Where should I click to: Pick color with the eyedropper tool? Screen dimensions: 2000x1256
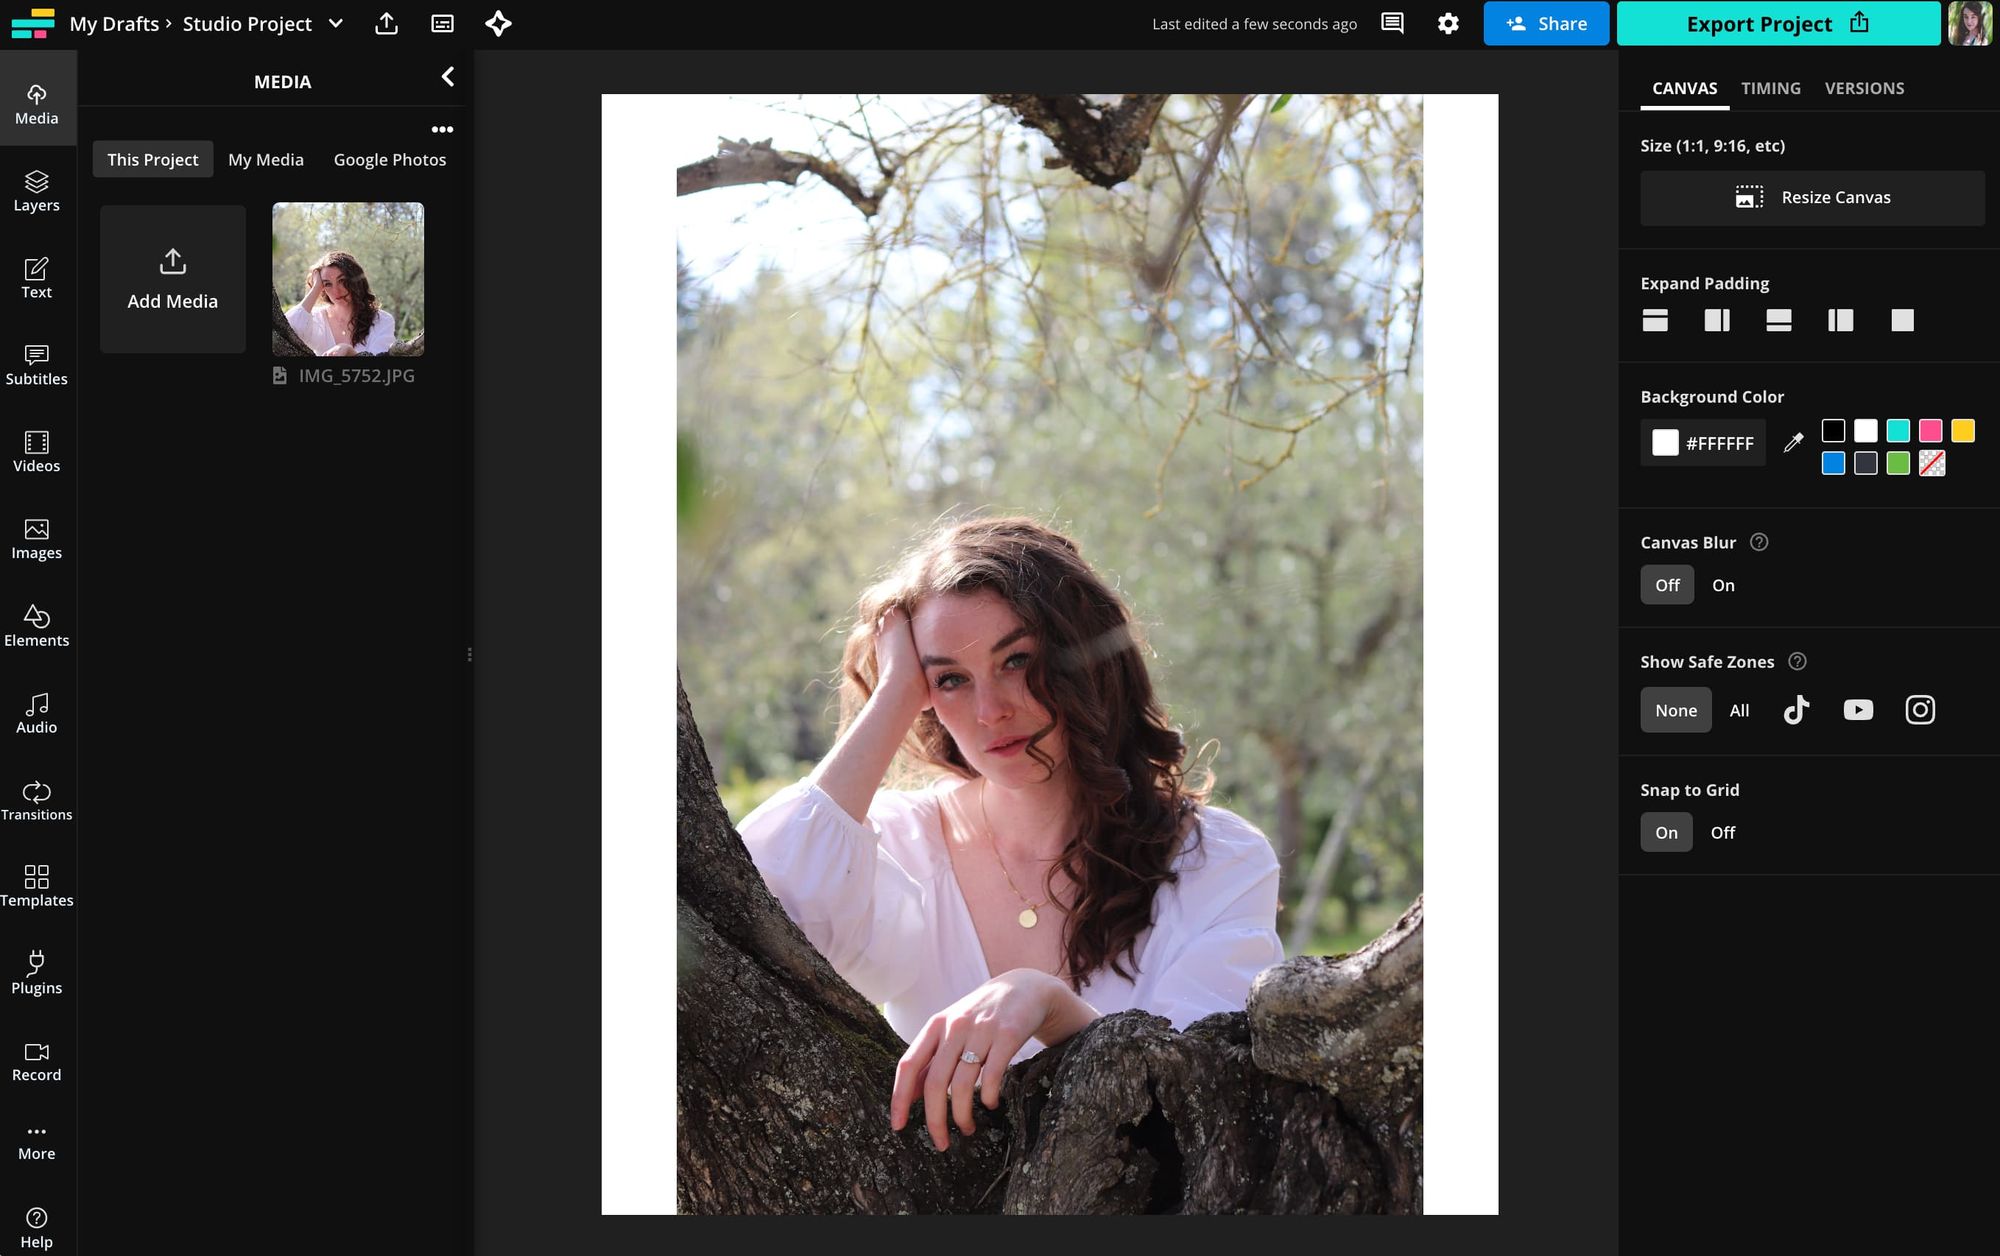tap(1793, 442)
